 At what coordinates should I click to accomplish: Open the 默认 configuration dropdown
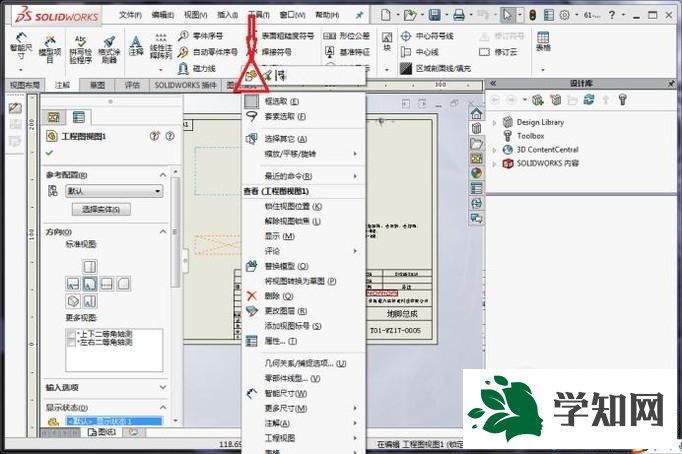coord(114,191)
